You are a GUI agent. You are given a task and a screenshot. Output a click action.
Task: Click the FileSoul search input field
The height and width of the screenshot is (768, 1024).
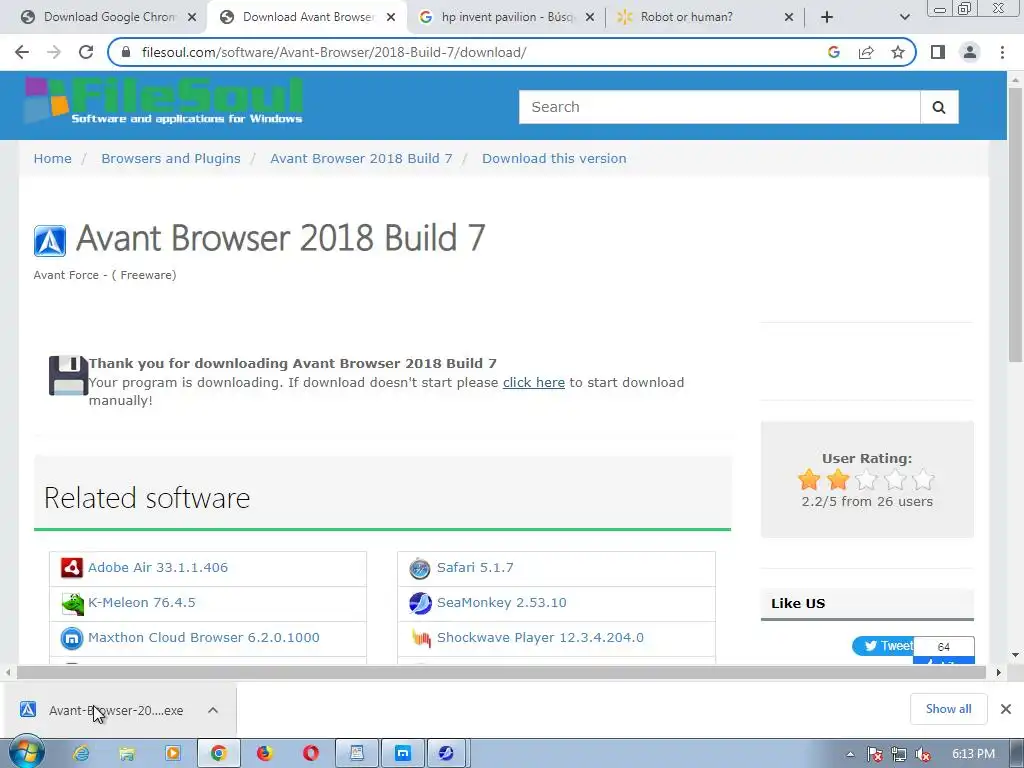coord(720,107)
